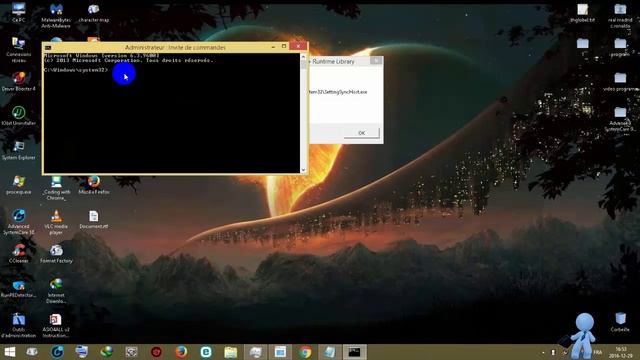Open Outils d'administration desktop icon

[18, 325]
